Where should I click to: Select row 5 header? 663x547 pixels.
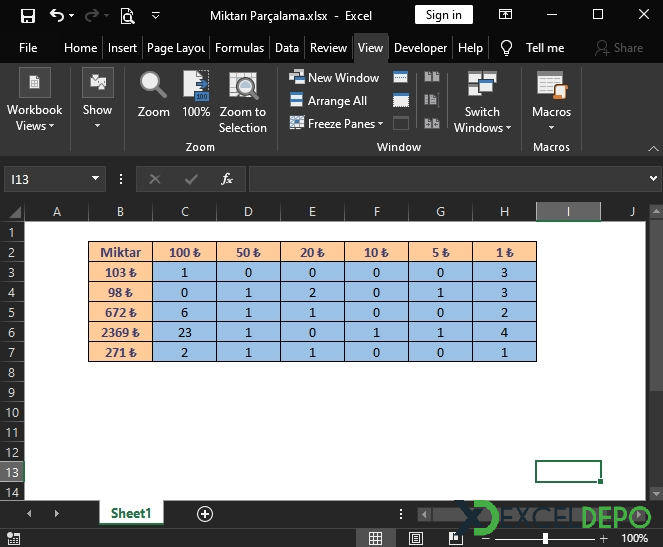[x=12, y=312]
